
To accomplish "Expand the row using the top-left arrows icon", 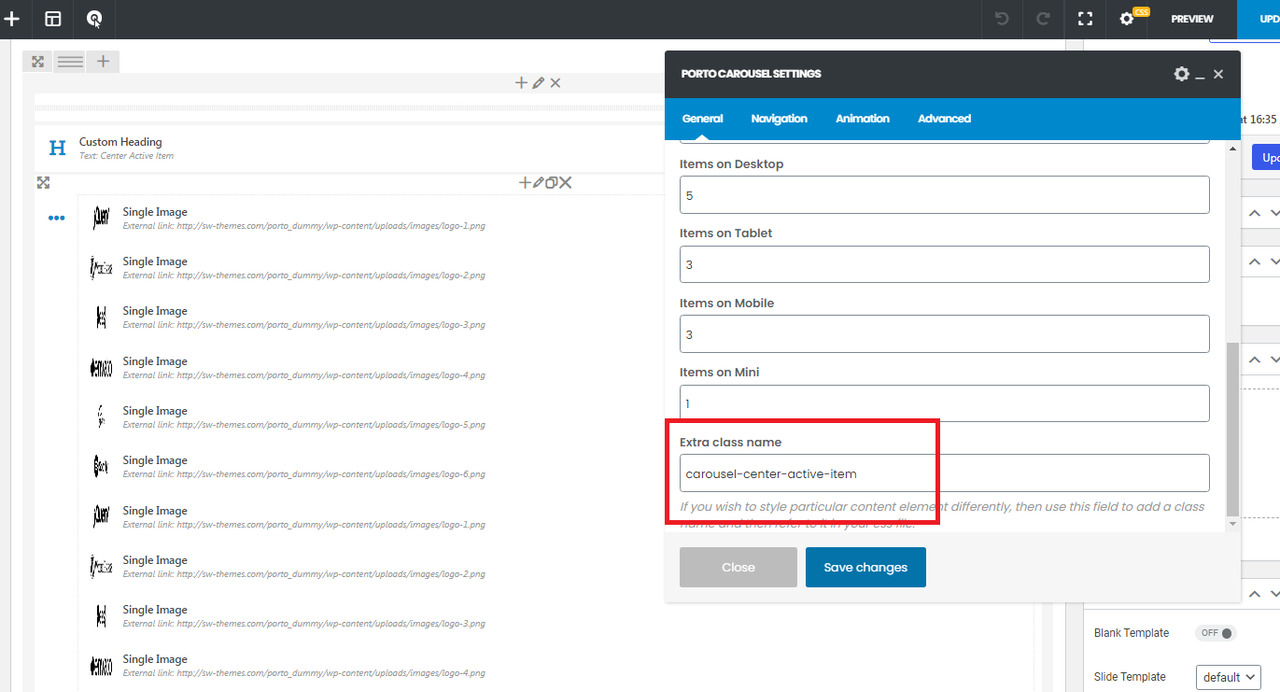I will pos(38,62).
